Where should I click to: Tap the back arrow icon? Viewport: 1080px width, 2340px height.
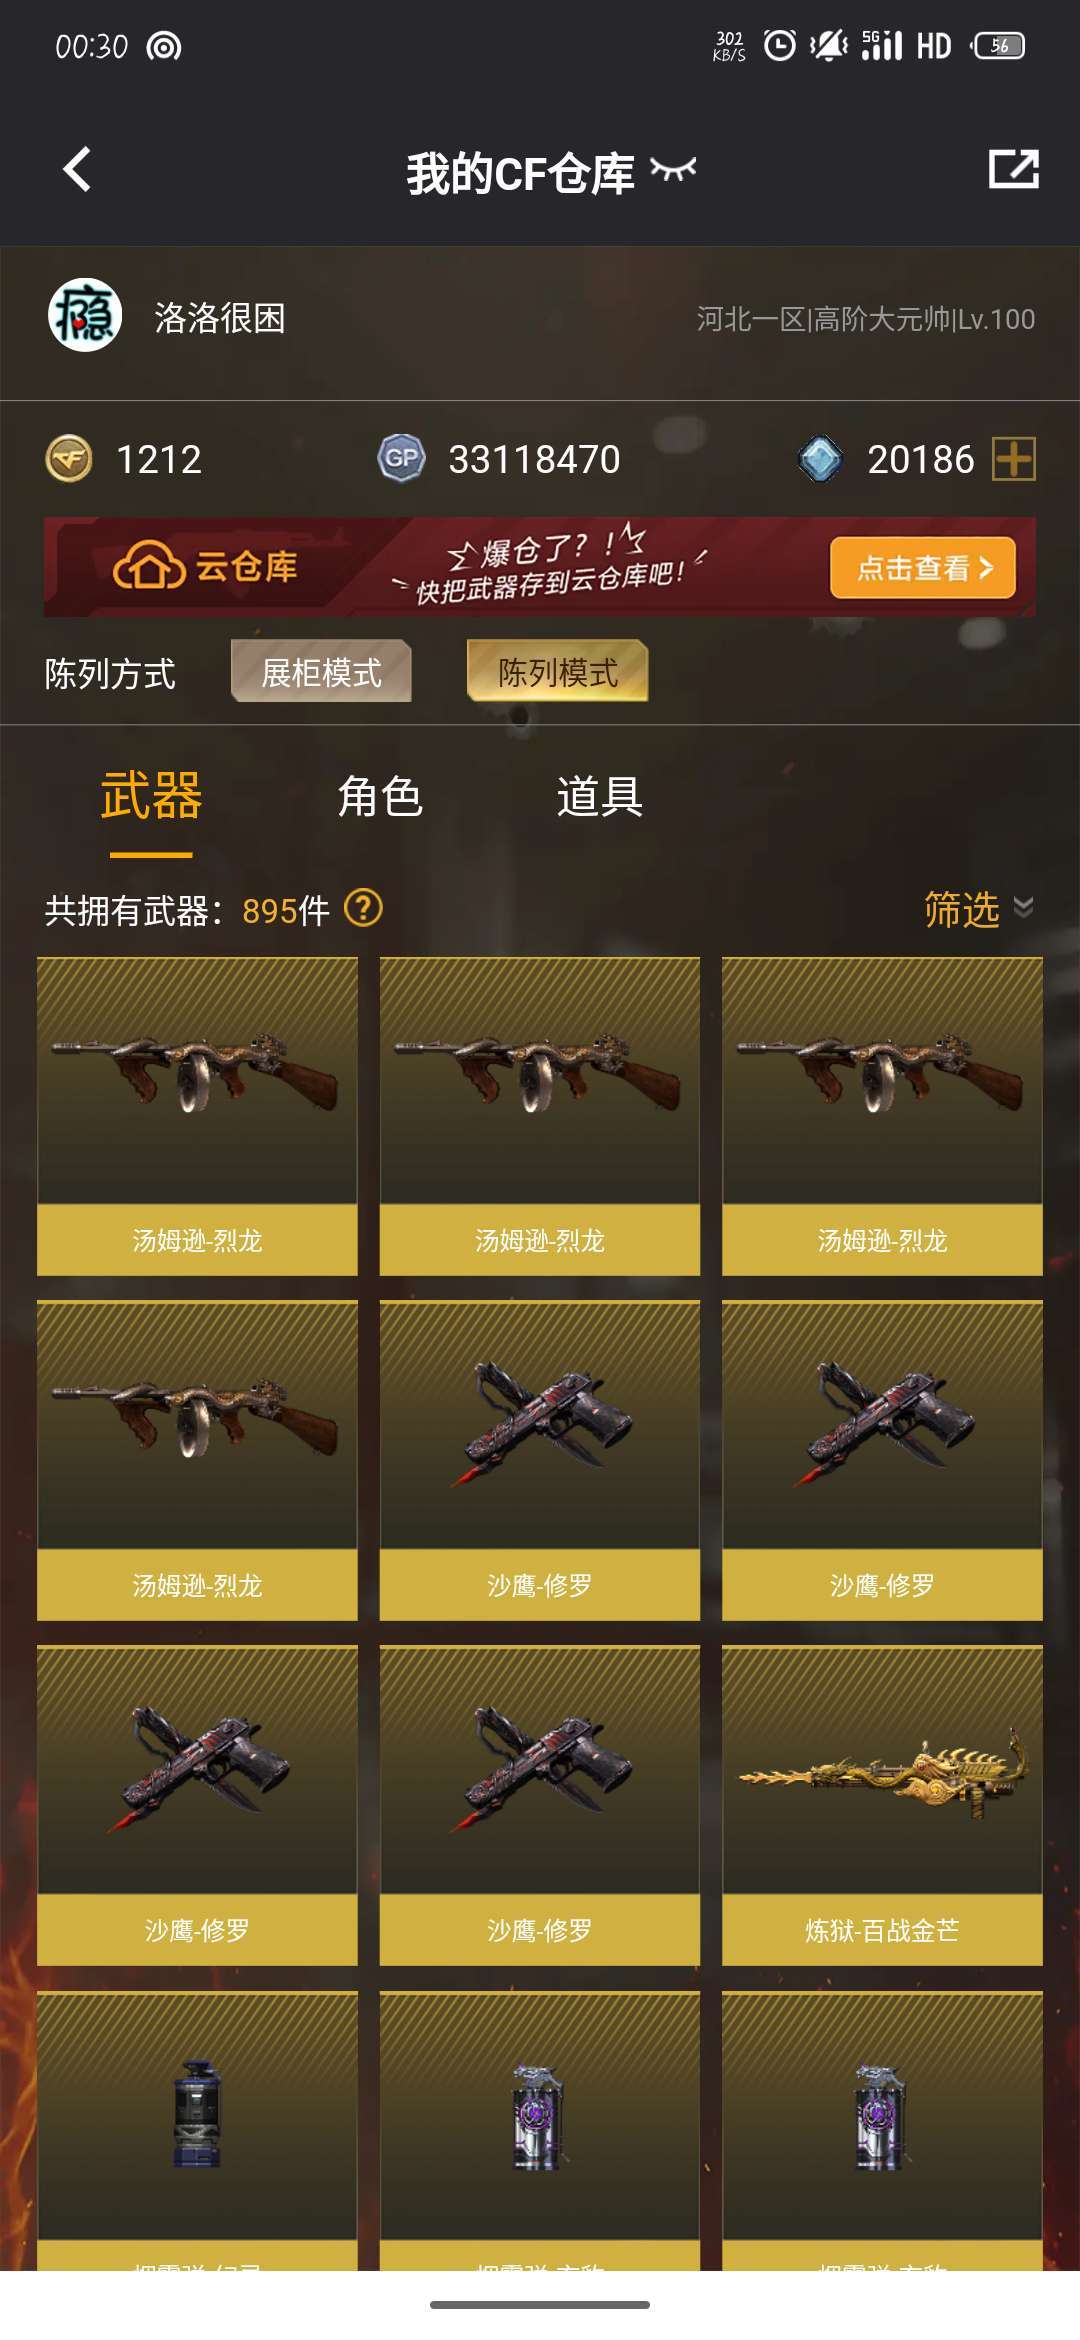click(x=77, y=169)
